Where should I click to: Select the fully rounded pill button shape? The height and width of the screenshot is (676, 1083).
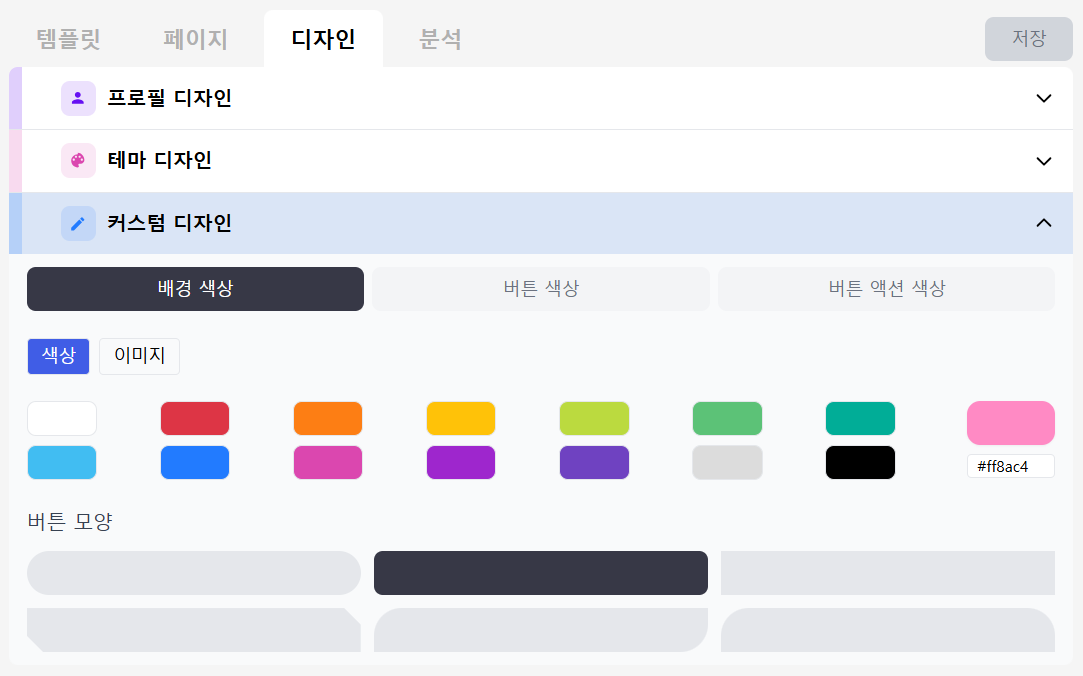coord(194,573)
